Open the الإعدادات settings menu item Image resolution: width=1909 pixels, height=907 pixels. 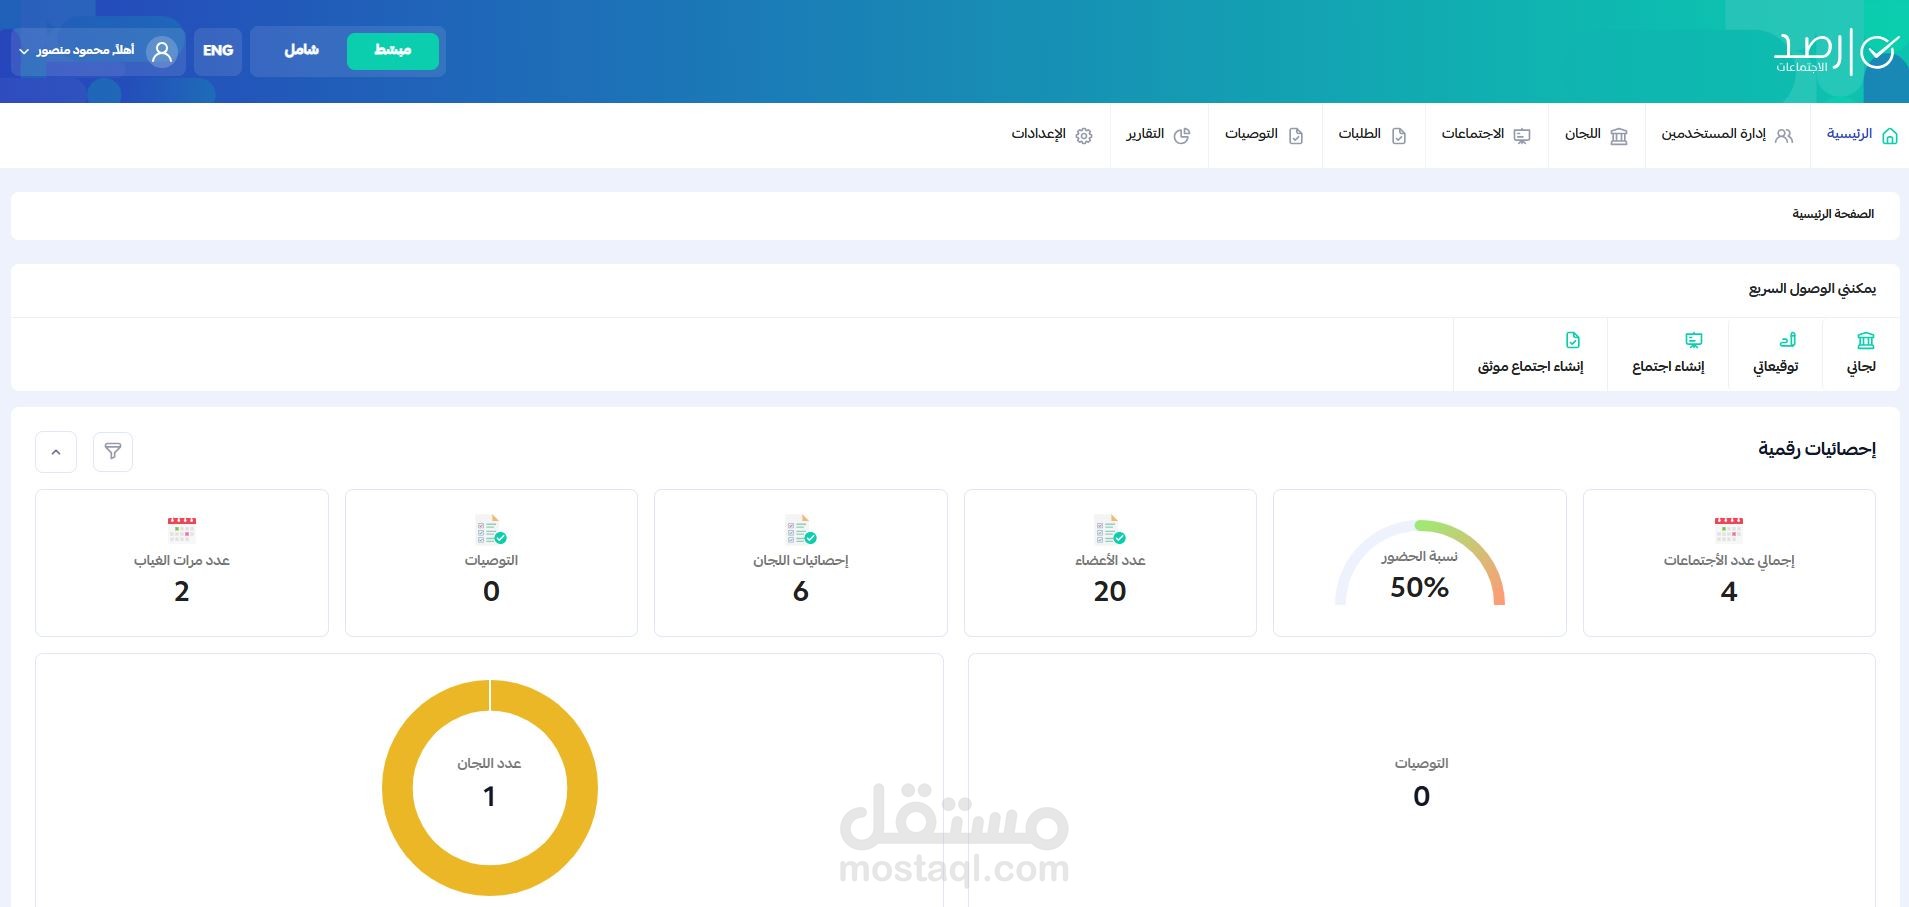coord(1052,135)
